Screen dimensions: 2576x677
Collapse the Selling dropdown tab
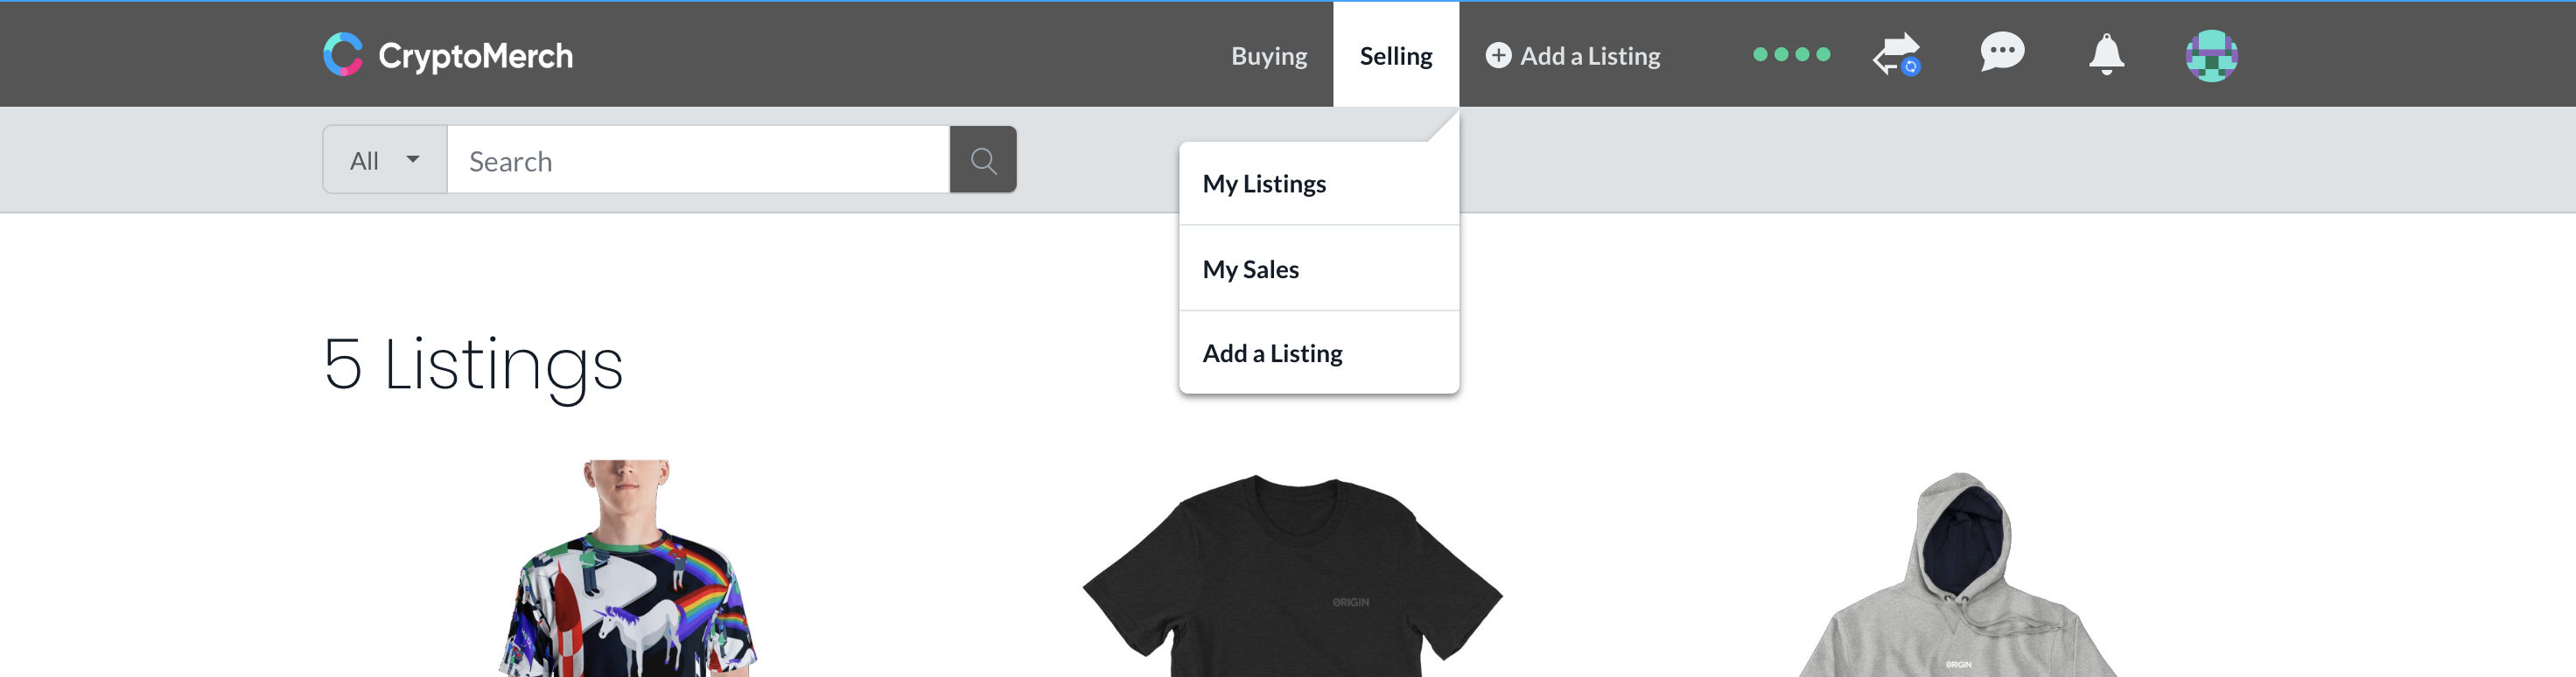pyautogui.click(x=1395, y=55)
